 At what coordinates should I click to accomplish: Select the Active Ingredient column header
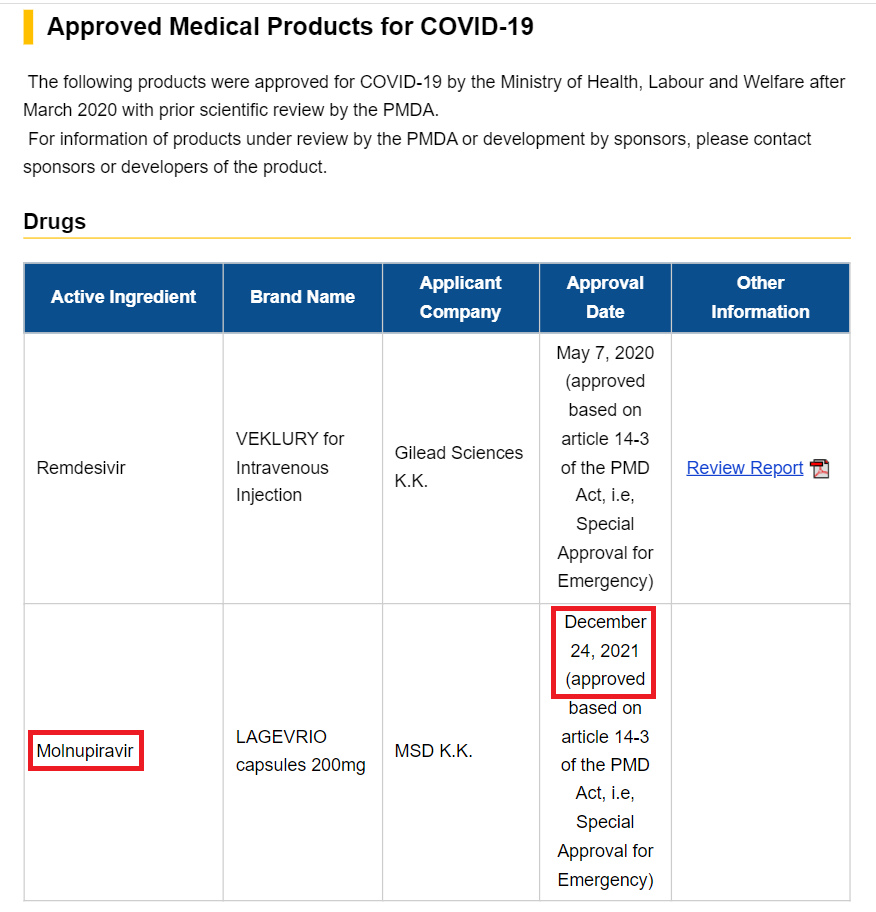(123, 297)
